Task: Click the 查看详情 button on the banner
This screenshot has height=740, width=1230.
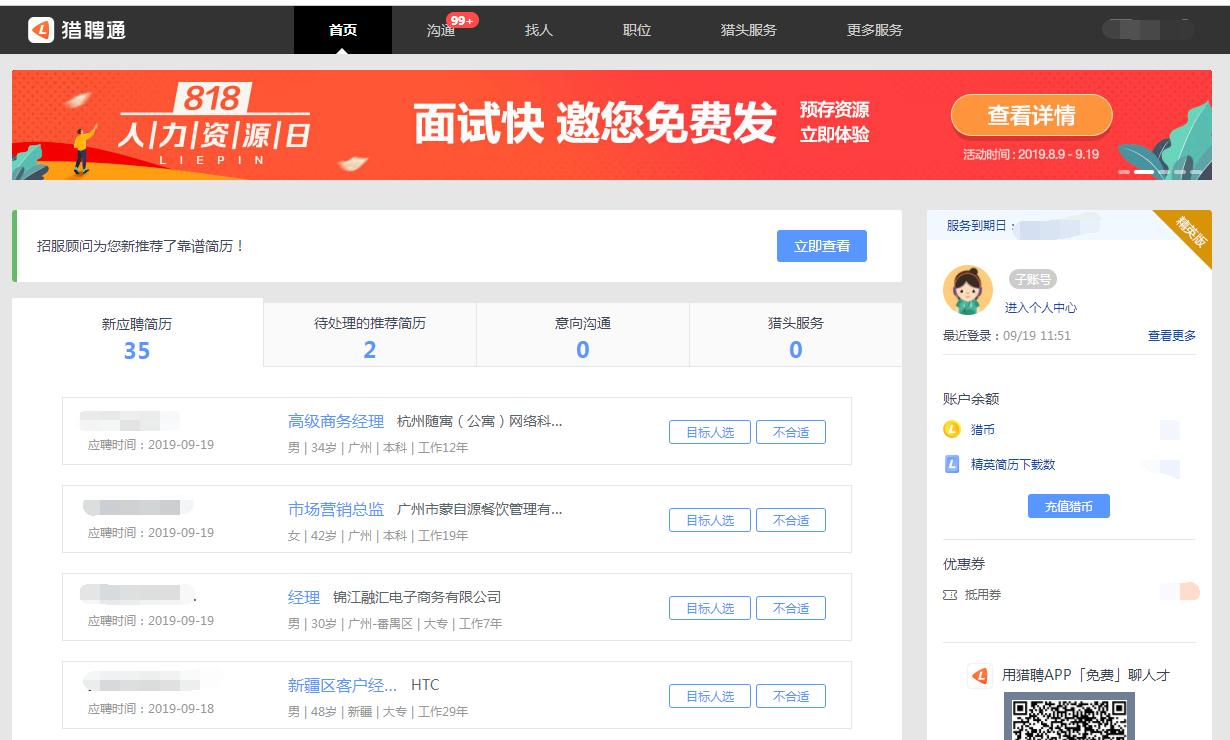Action: tap(1030, 115)
